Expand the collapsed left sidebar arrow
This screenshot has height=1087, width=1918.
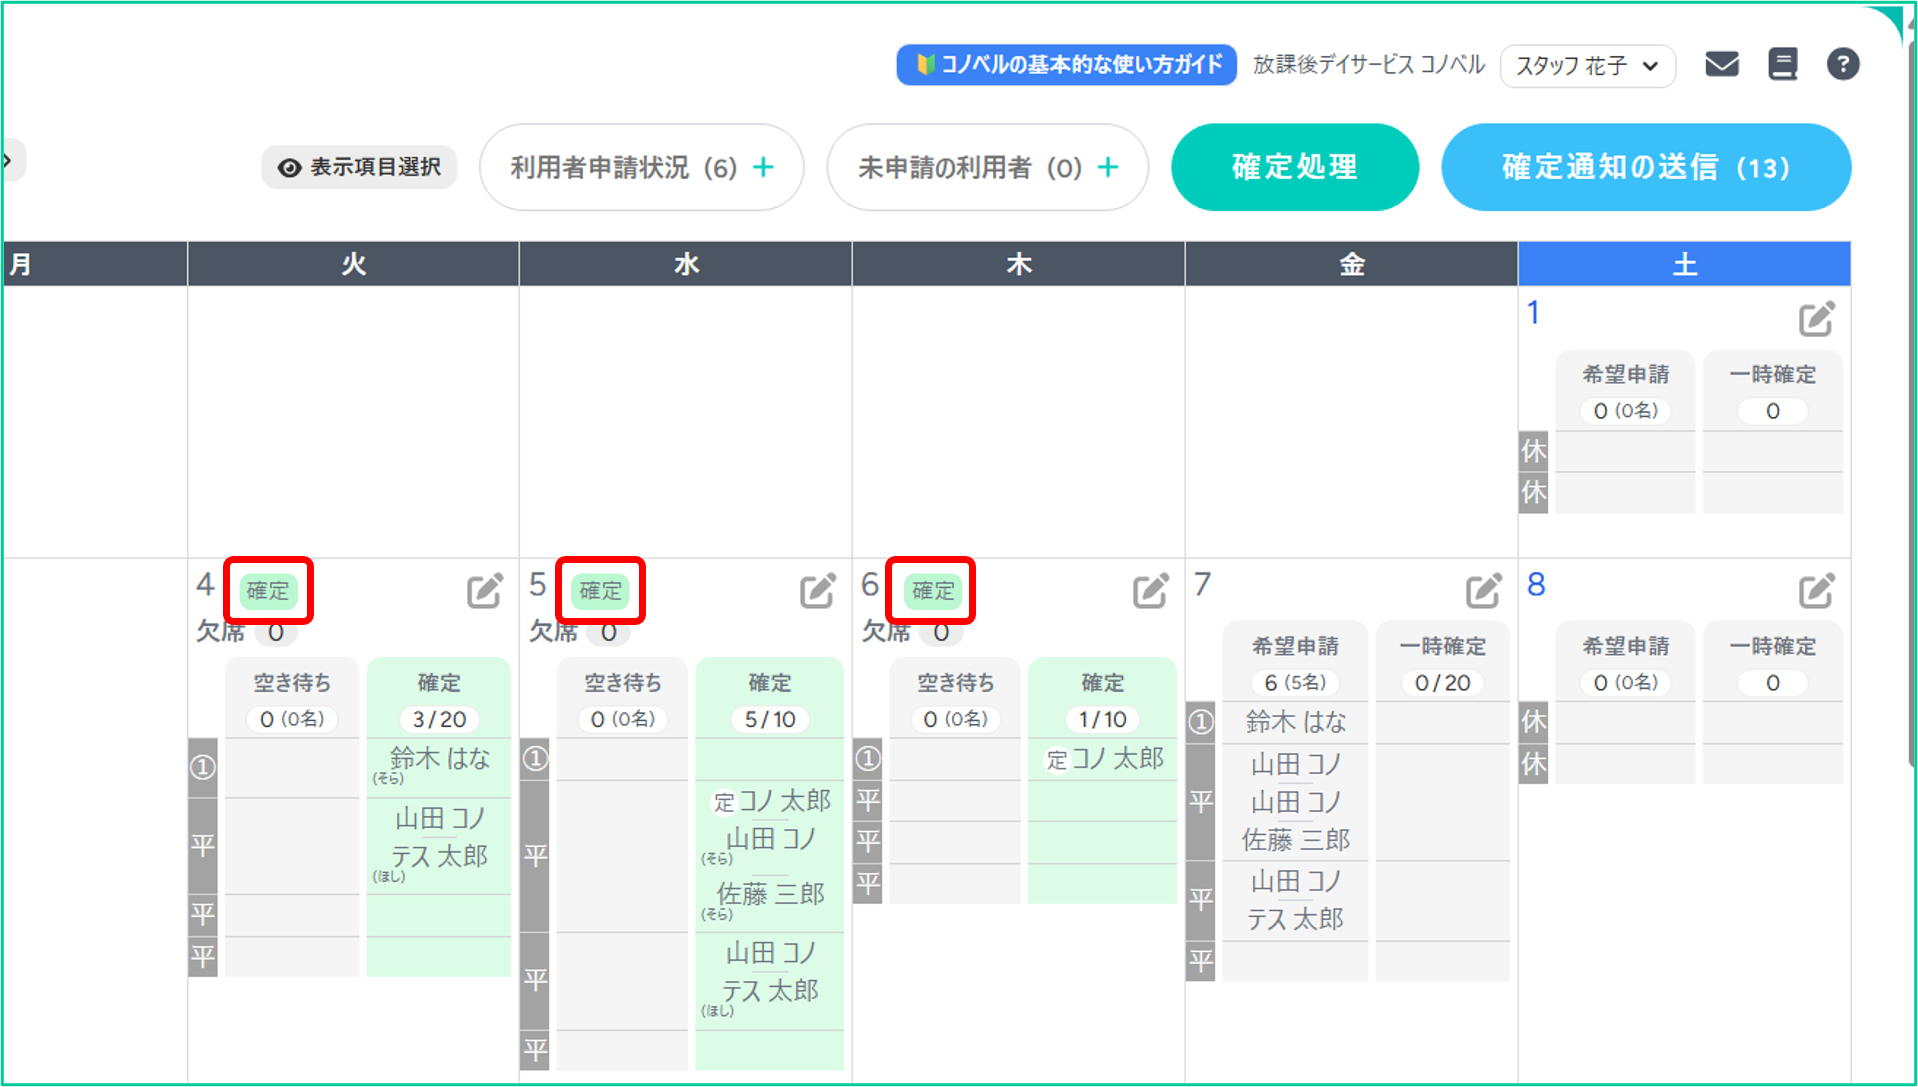[x=10, y=160]
